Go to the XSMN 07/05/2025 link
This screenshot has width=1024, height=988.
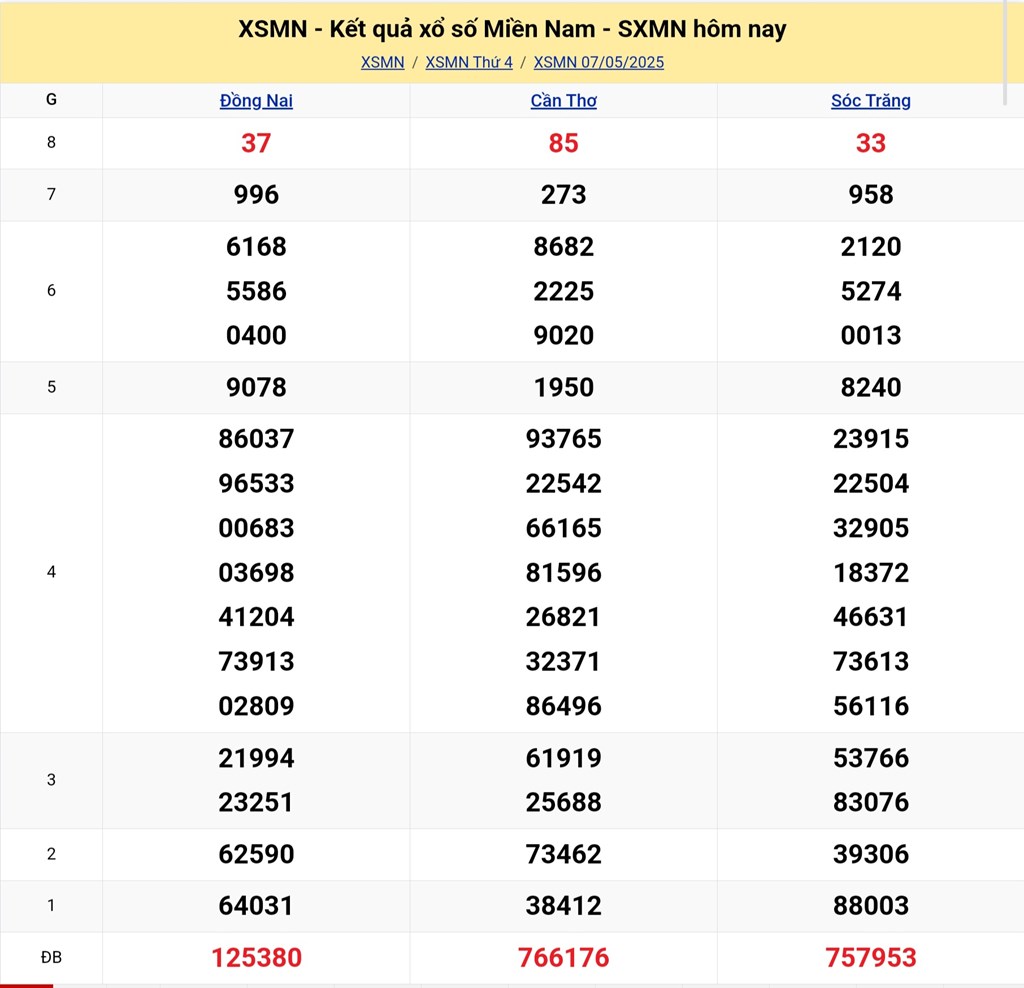point(598,62)
